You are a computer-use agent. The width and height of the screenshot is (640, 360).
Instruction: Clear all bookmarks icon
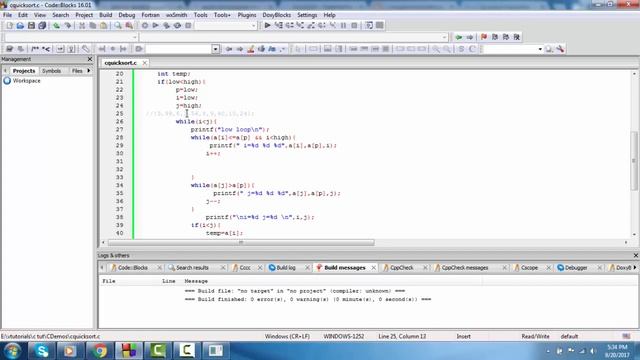517,37
